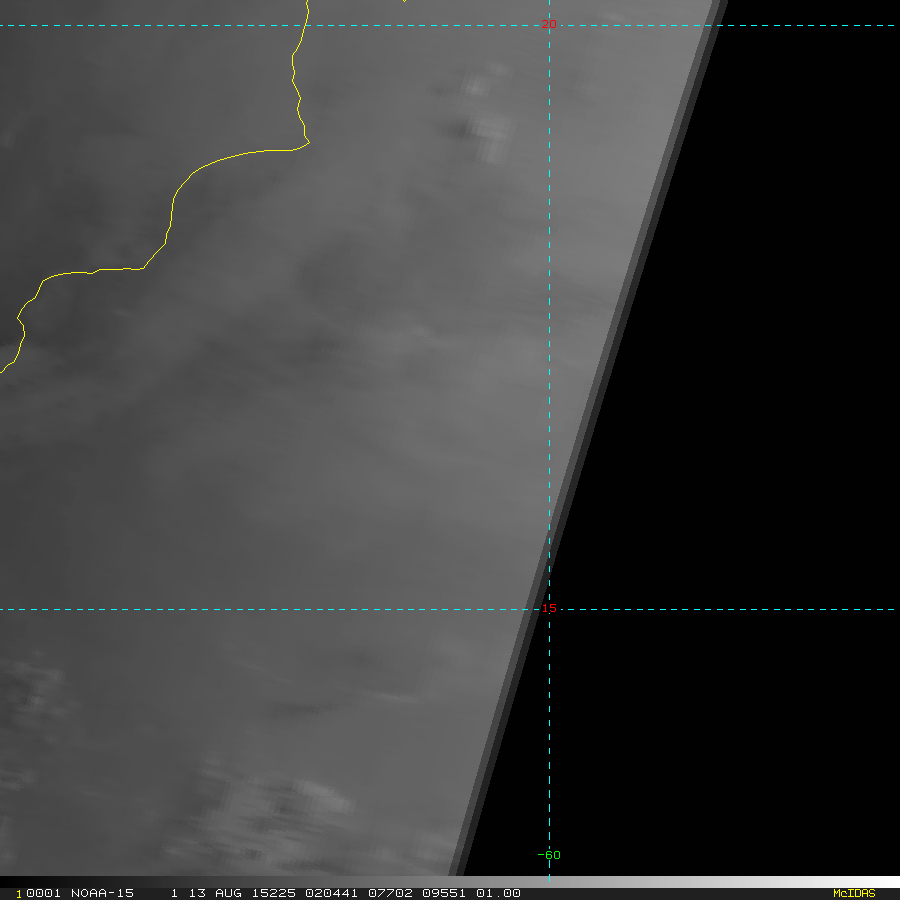Click where 15 latitude meets -60 longitude line
This screenshot has height=900, width=900.
[x=549, y=609]
